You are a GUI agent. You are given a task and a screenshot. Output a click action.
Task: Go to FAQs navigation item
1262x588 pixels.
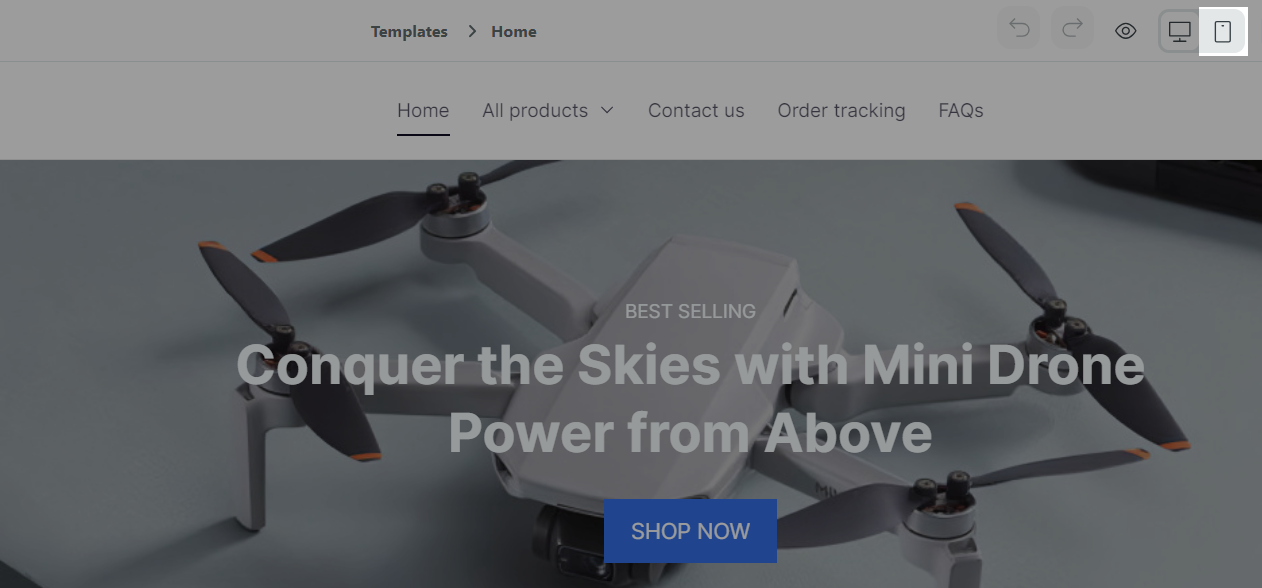click(961, 111)
